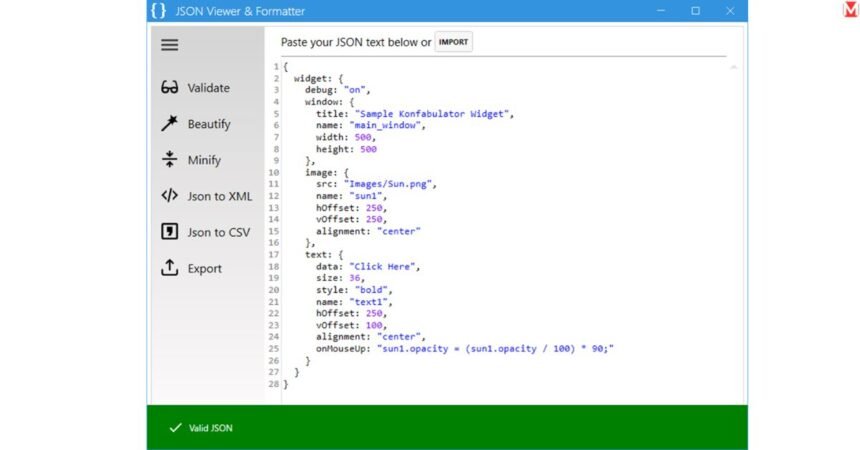The width and height of the screenshot is (860, 450).
Task: Click the vOffset value on line 14
Action: coord(374,219)
